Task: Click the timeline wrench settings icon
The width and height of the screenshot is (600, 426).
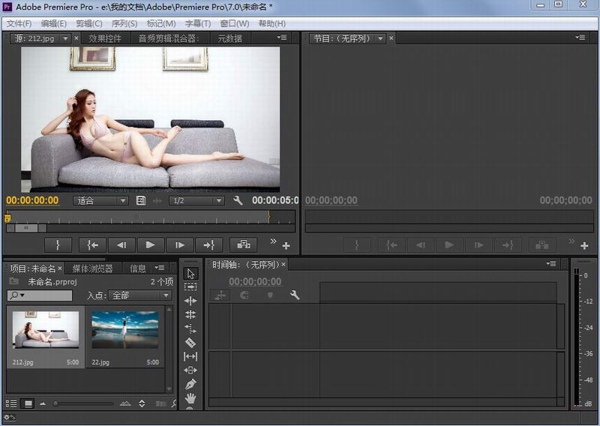Action: pyautogui.click(x=295, y=295)
